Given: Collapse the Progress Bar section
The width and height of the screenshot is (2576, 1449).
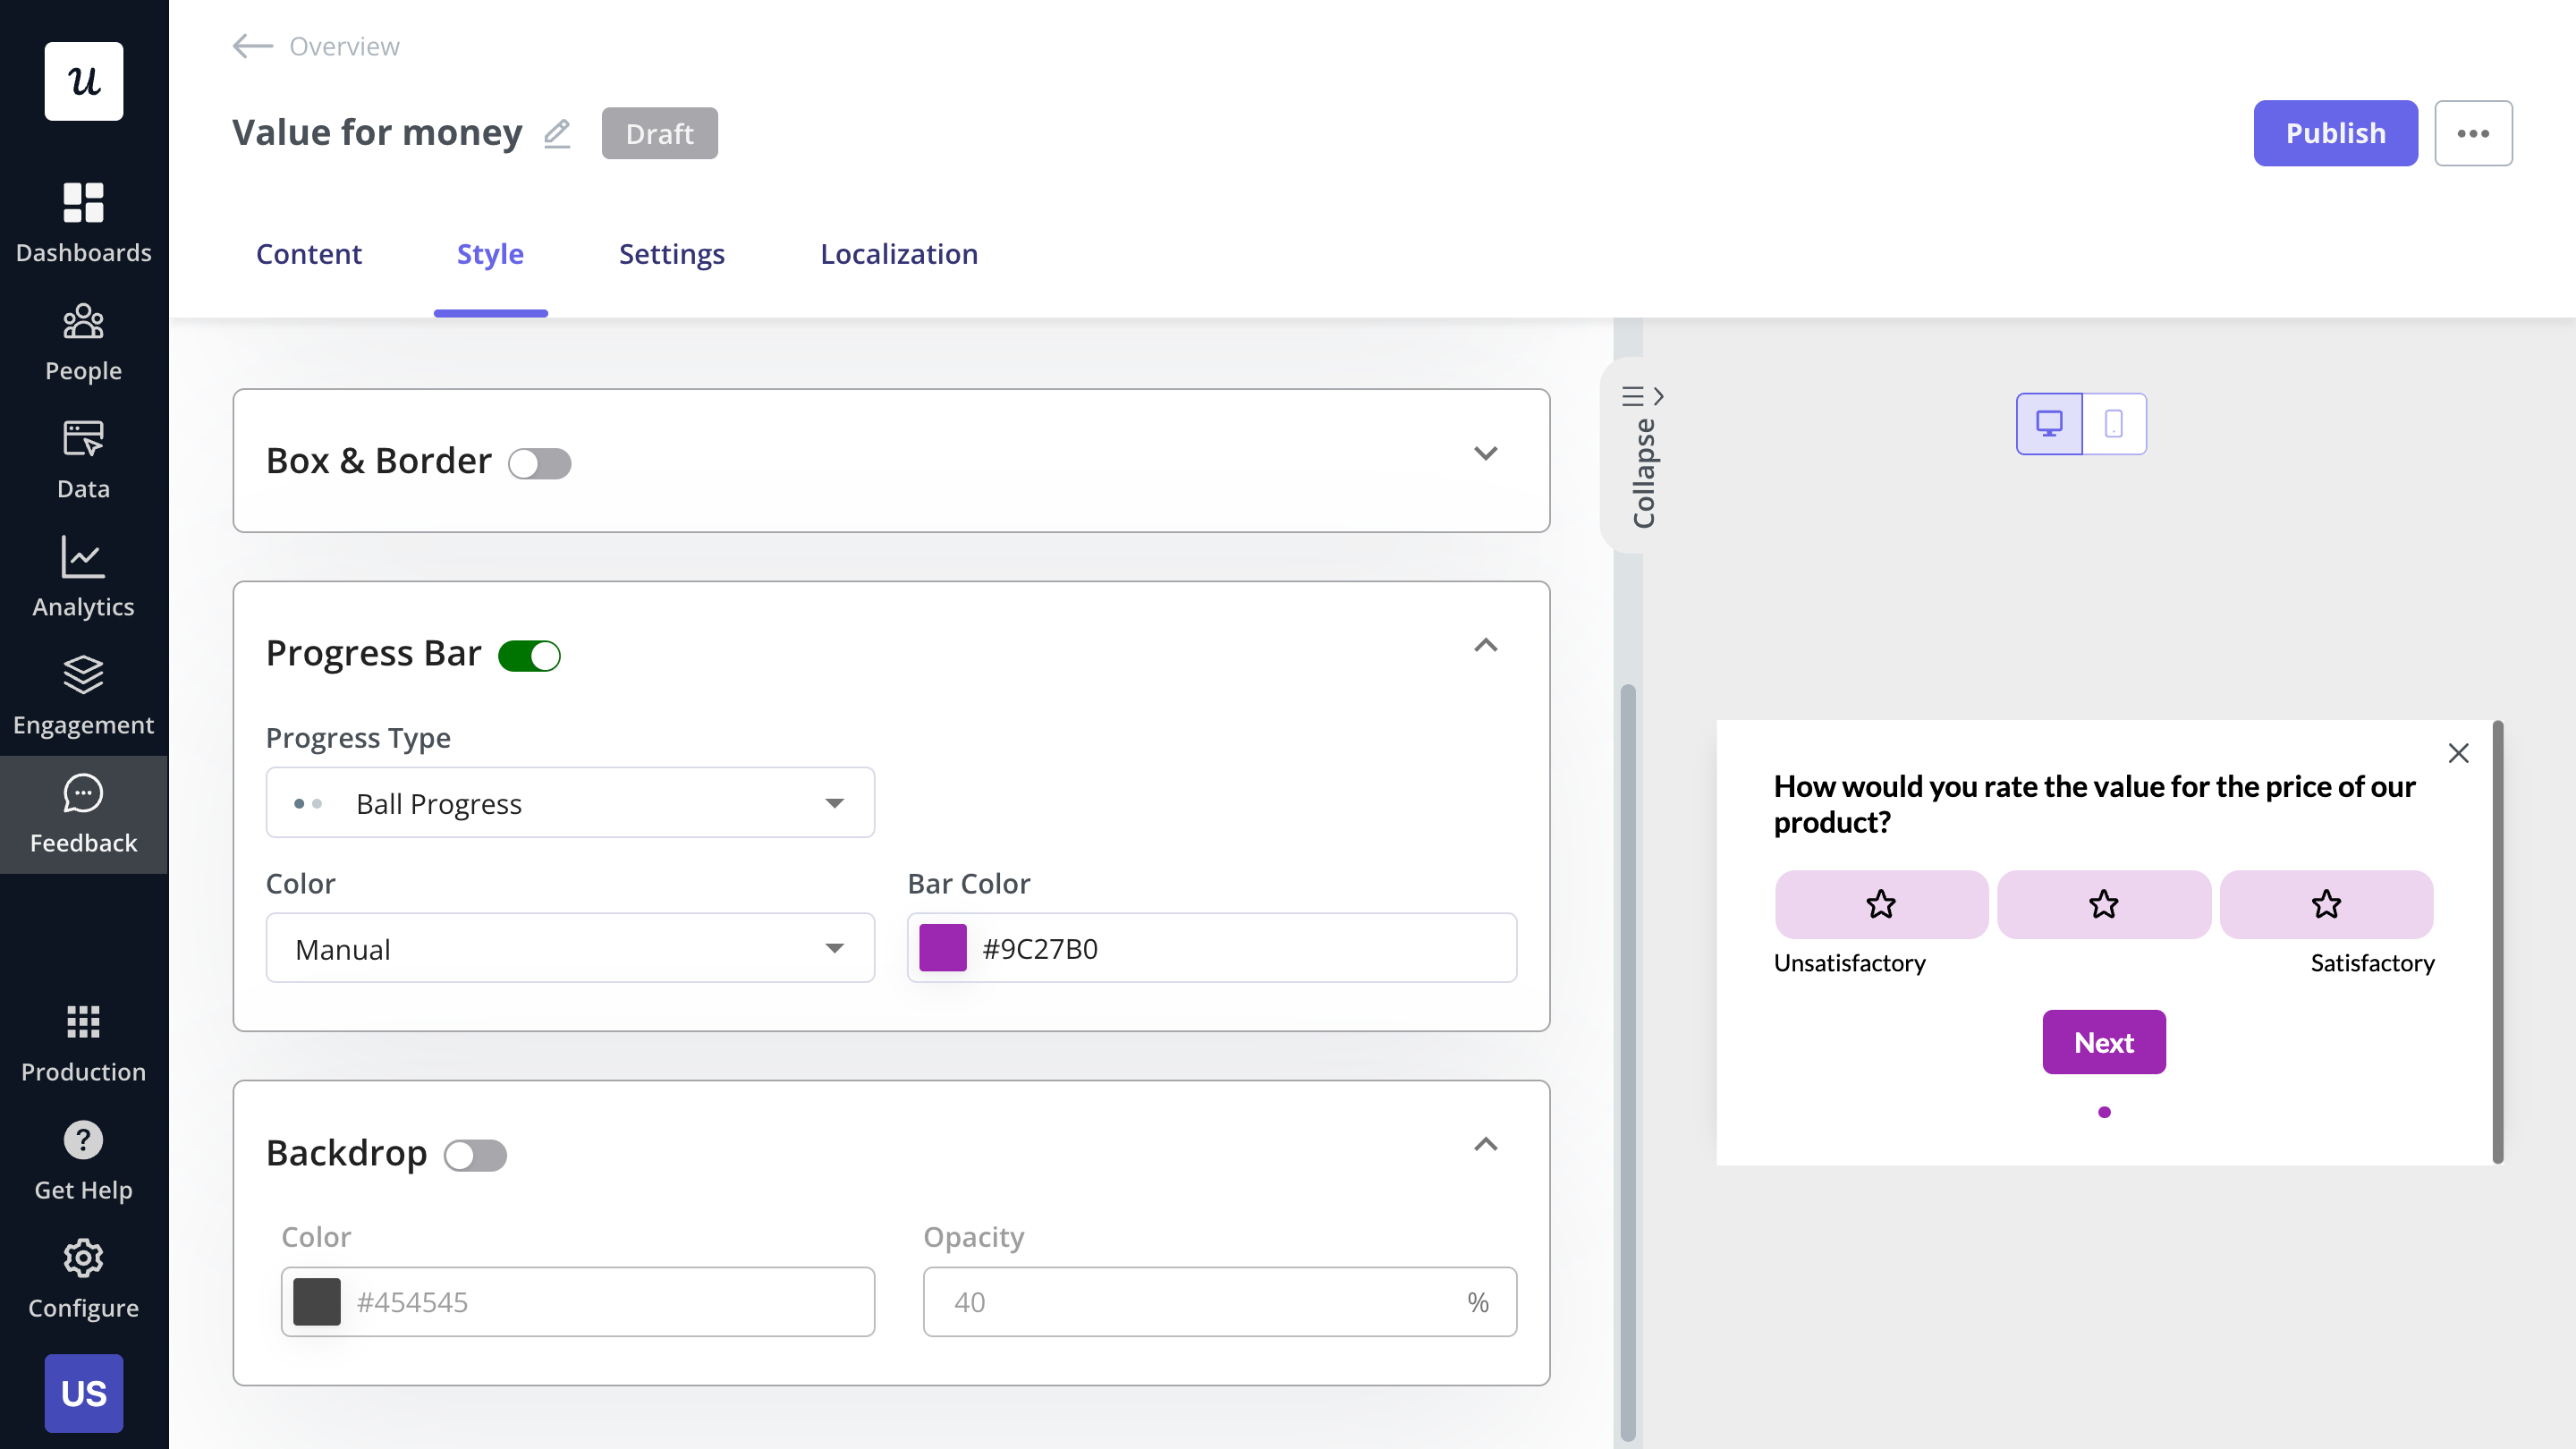Looking at the screenshot, I should coord(1486,646).
